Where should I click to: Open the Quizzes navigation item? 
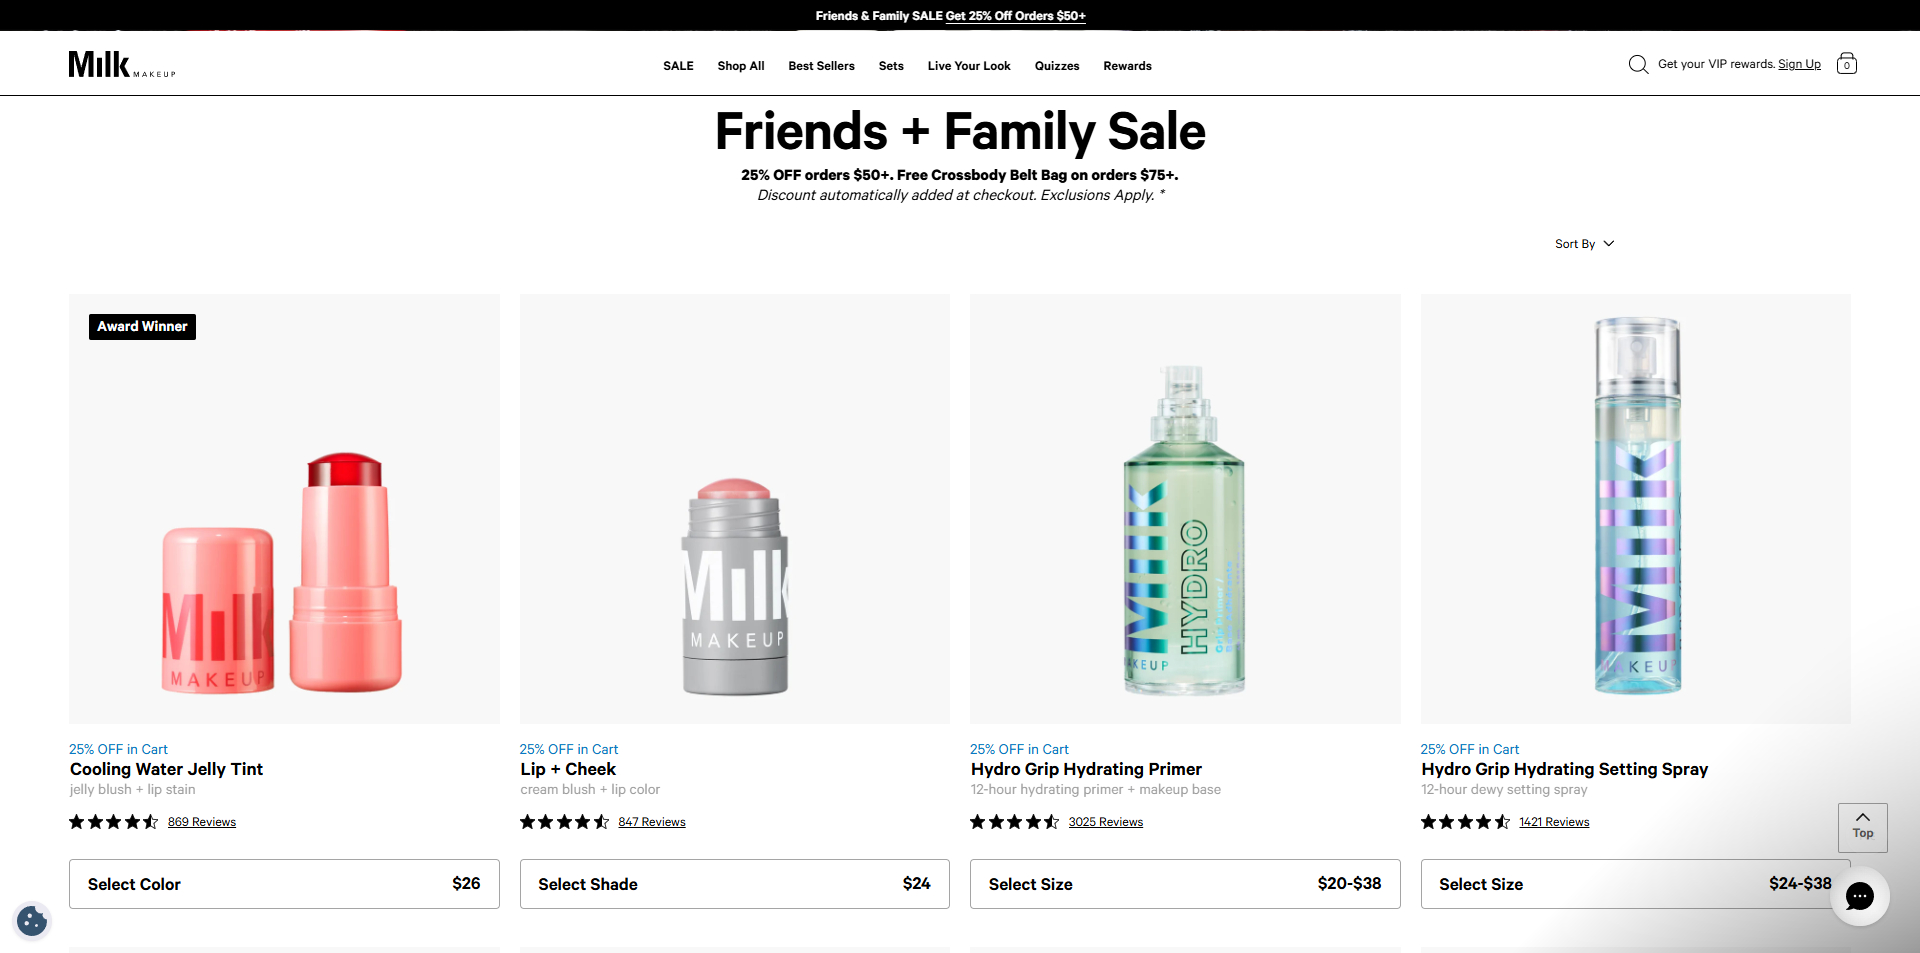point(1056,66)
